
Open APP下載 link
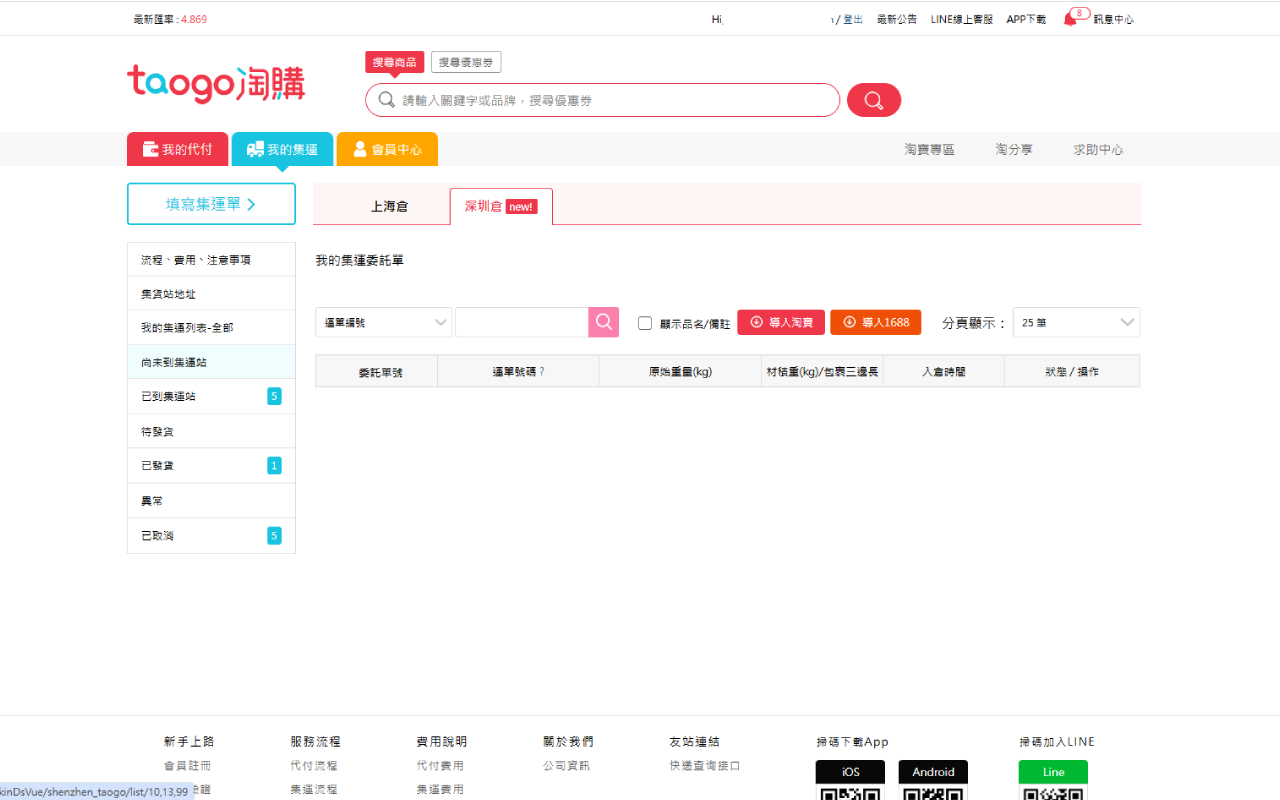click(x=1026, y=19)
